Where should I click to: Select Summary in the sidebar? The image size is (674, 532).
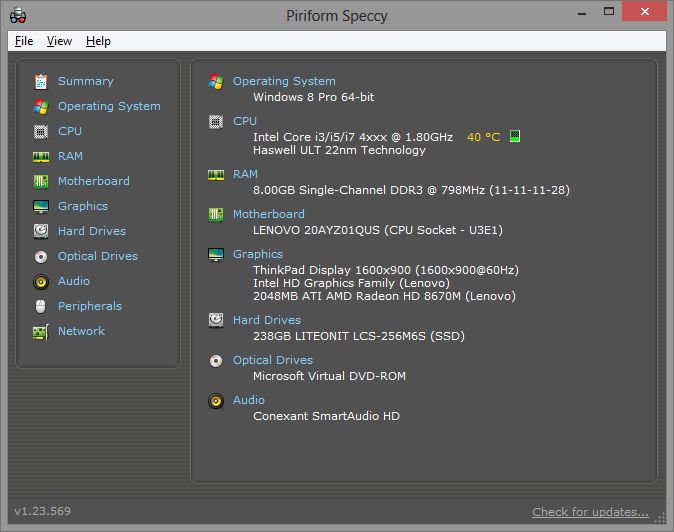tap(86, 81)
